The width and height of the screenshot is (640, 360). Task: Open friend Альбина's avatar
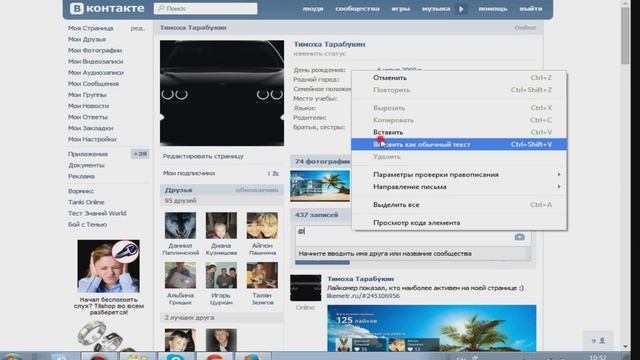click(x=180, y=275)
